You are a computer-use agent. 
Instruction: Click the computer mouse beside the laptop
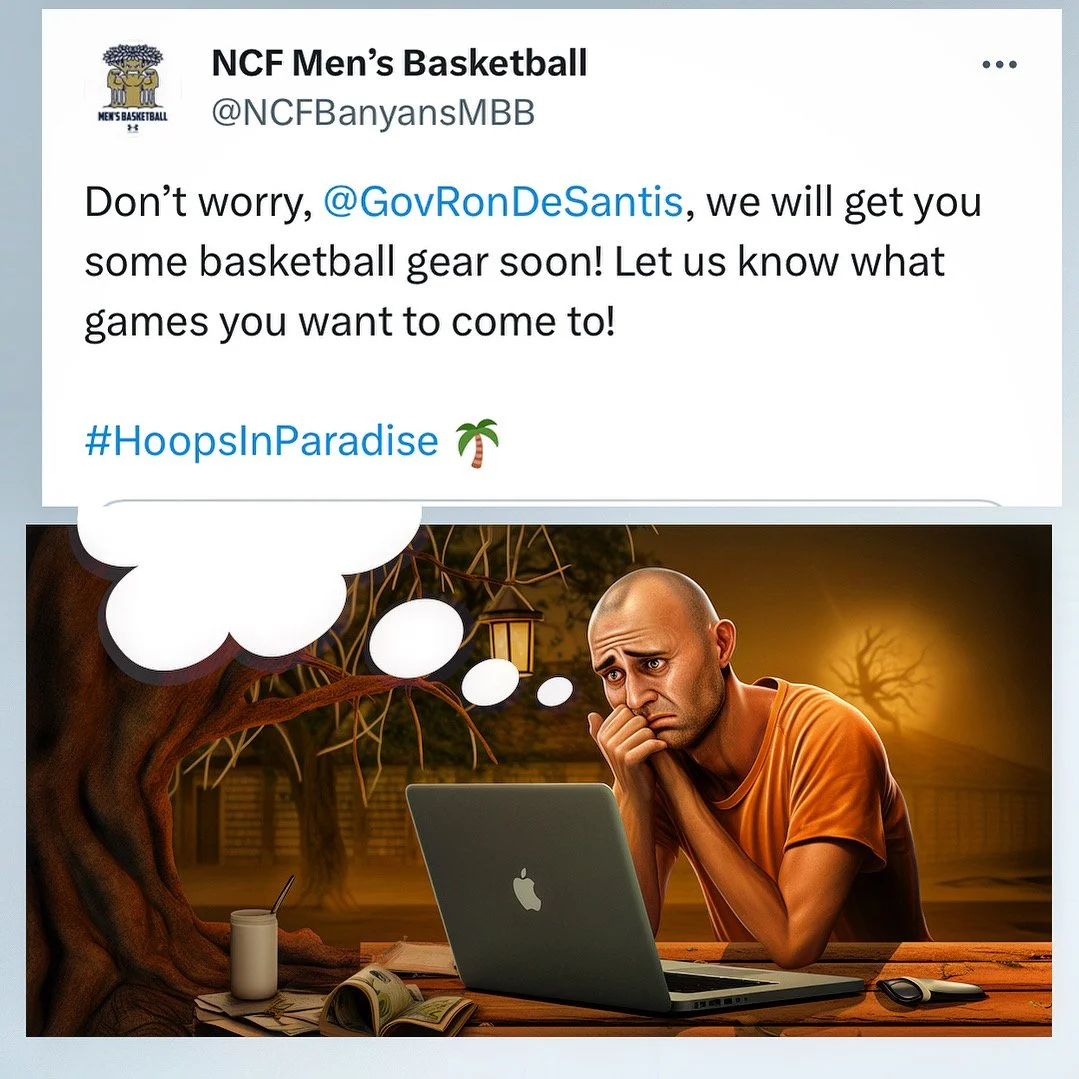(x=929, y=989)
